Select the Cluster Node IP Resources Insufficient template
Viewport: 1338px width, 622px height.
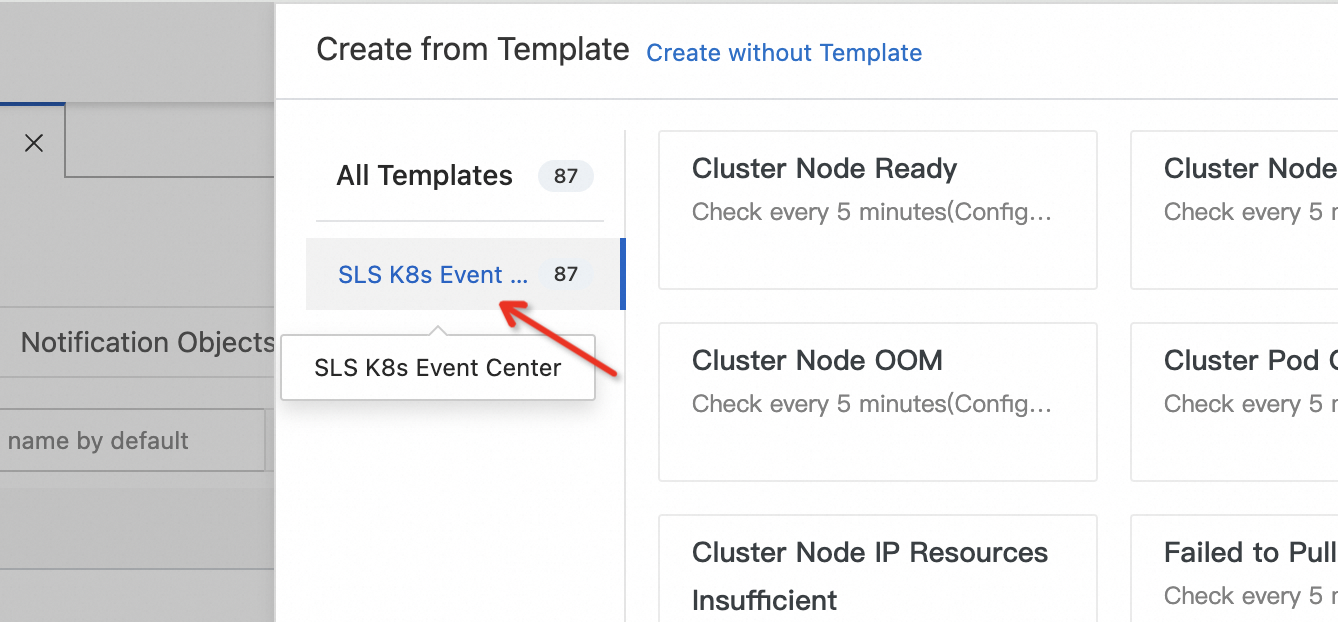point(869,575)
